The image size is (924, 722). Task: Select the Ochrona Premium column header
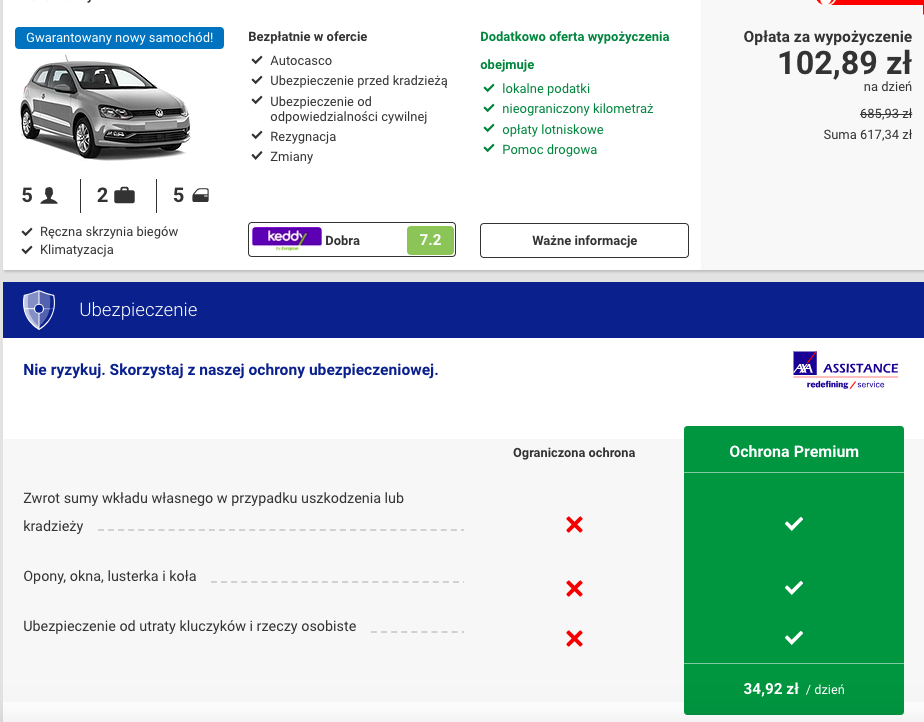[x=794, y=451]
